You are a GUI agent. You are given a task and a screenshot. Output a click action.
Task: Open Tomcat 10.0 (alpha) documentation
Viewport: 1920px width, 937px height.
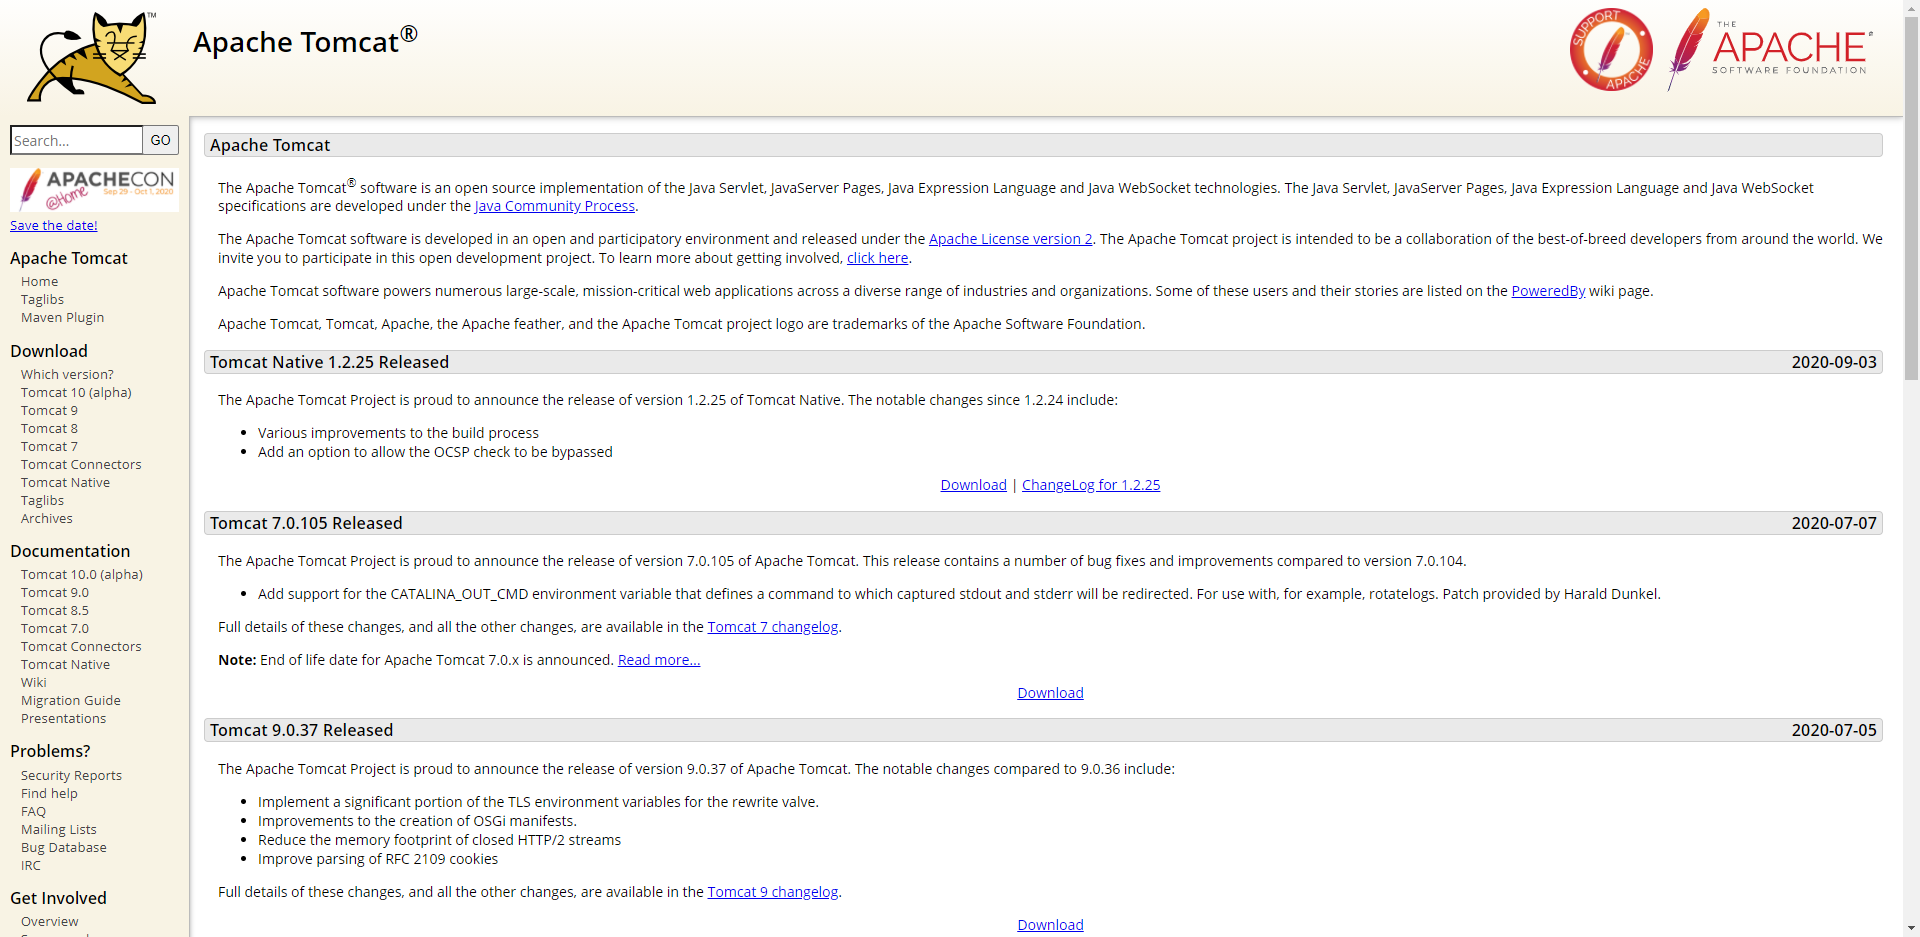[82, 575]
